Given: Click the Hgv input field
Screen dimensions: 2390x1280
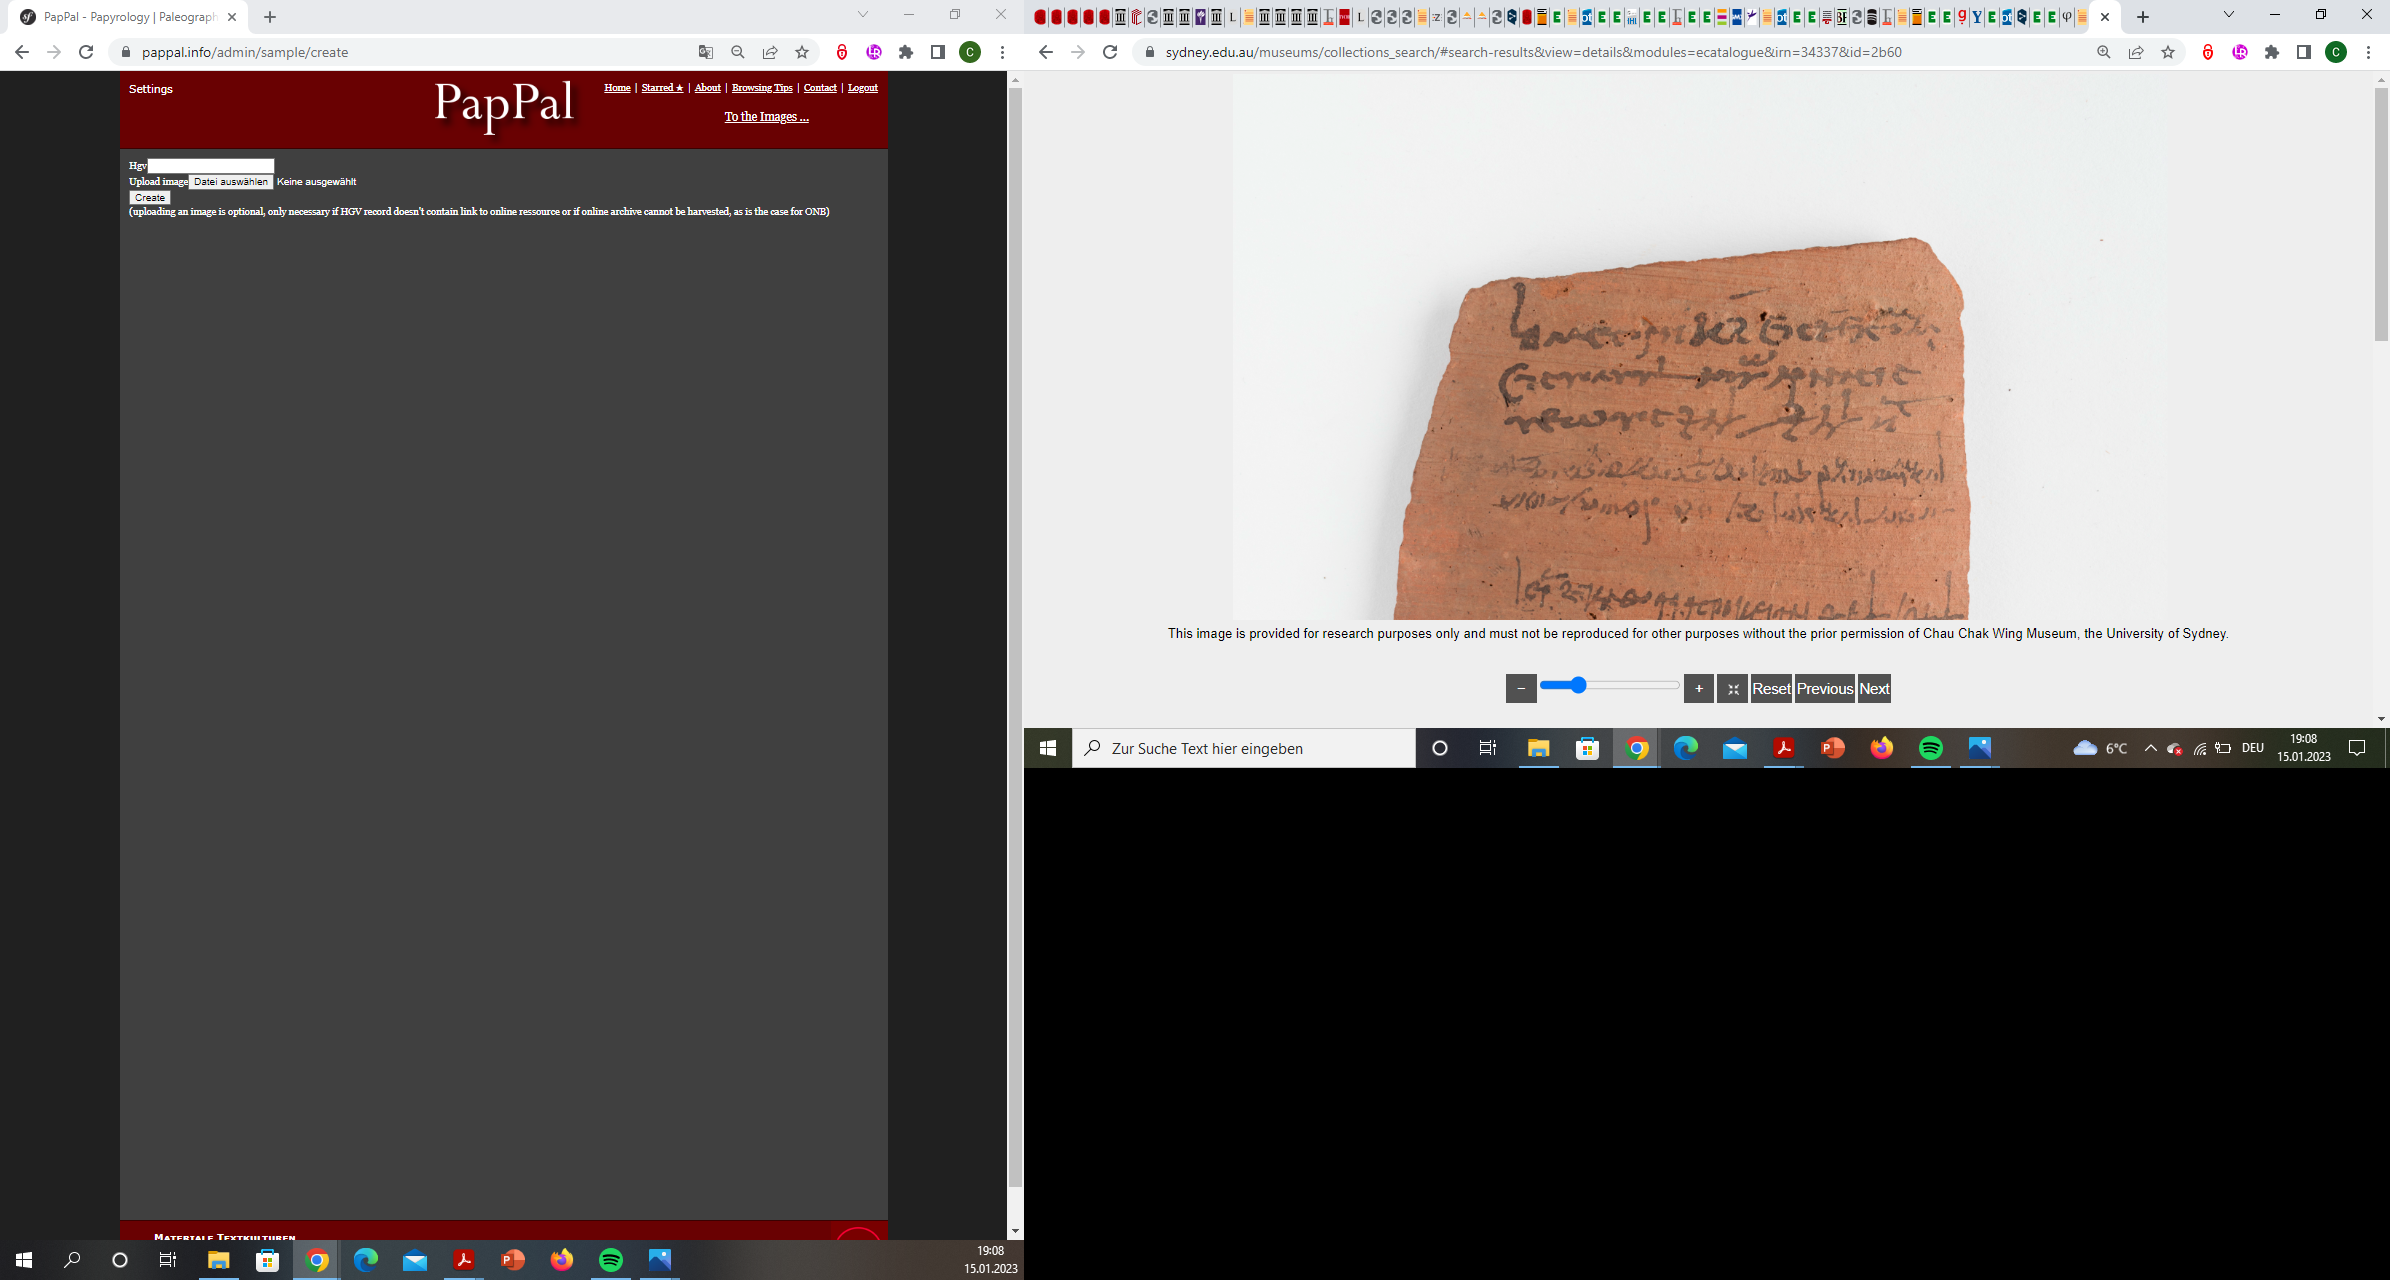Looking at the screenshot, I should coord(211,166).
